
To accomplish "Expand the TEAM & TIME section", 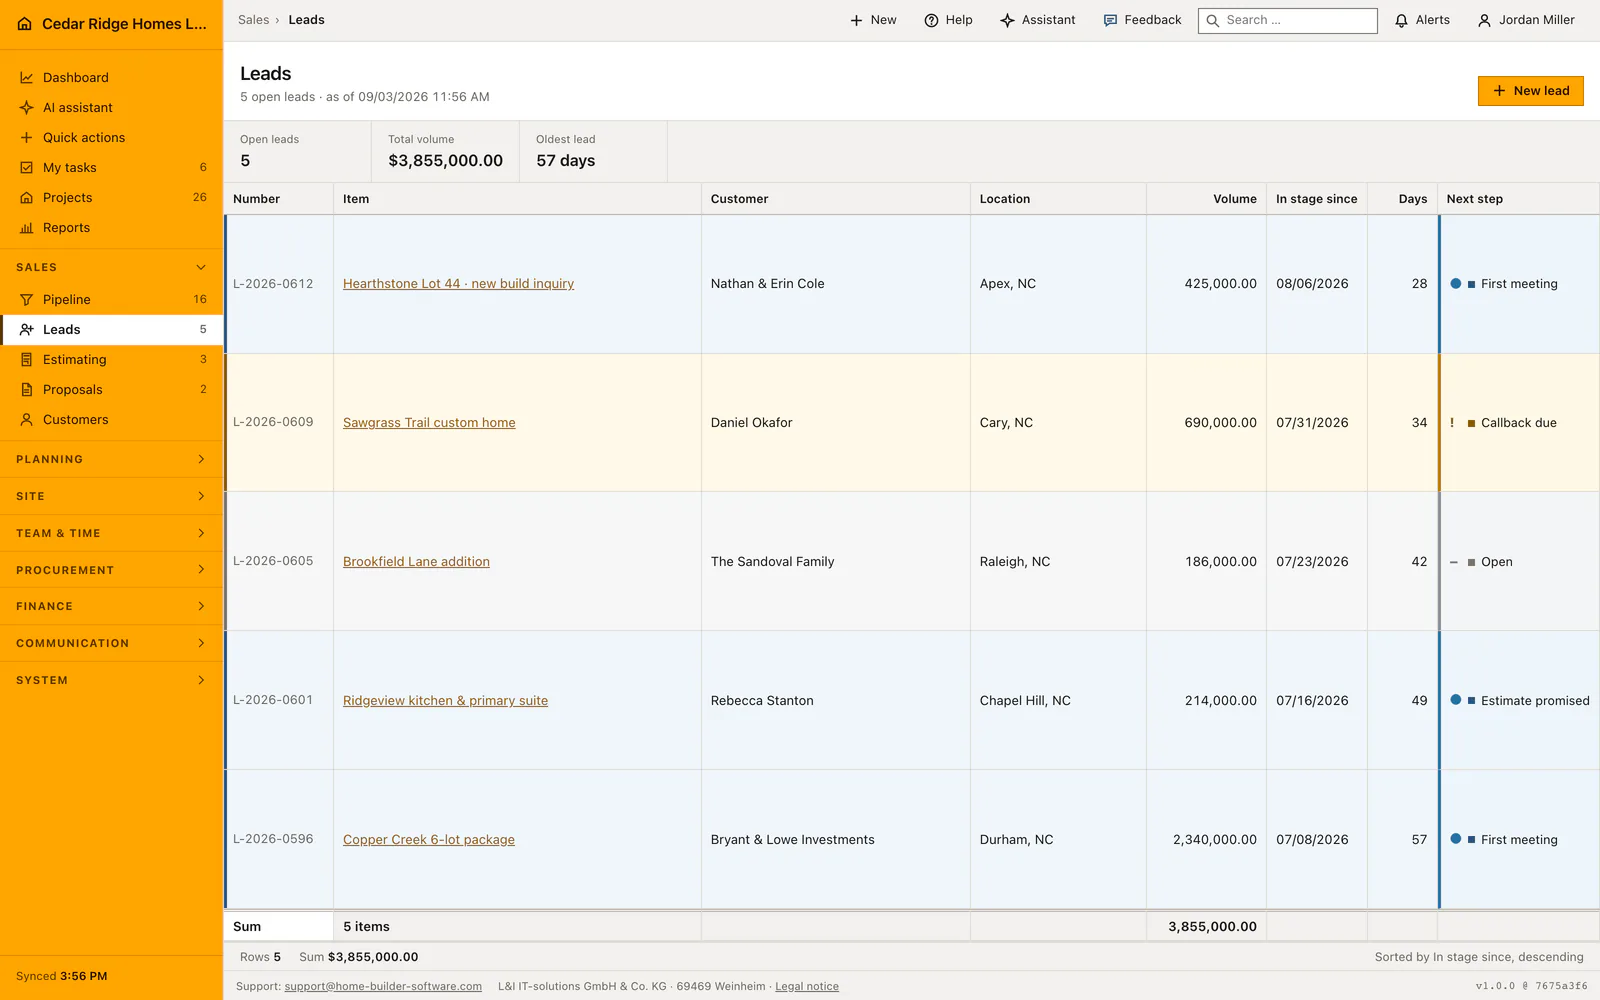I will coord(111,533).
